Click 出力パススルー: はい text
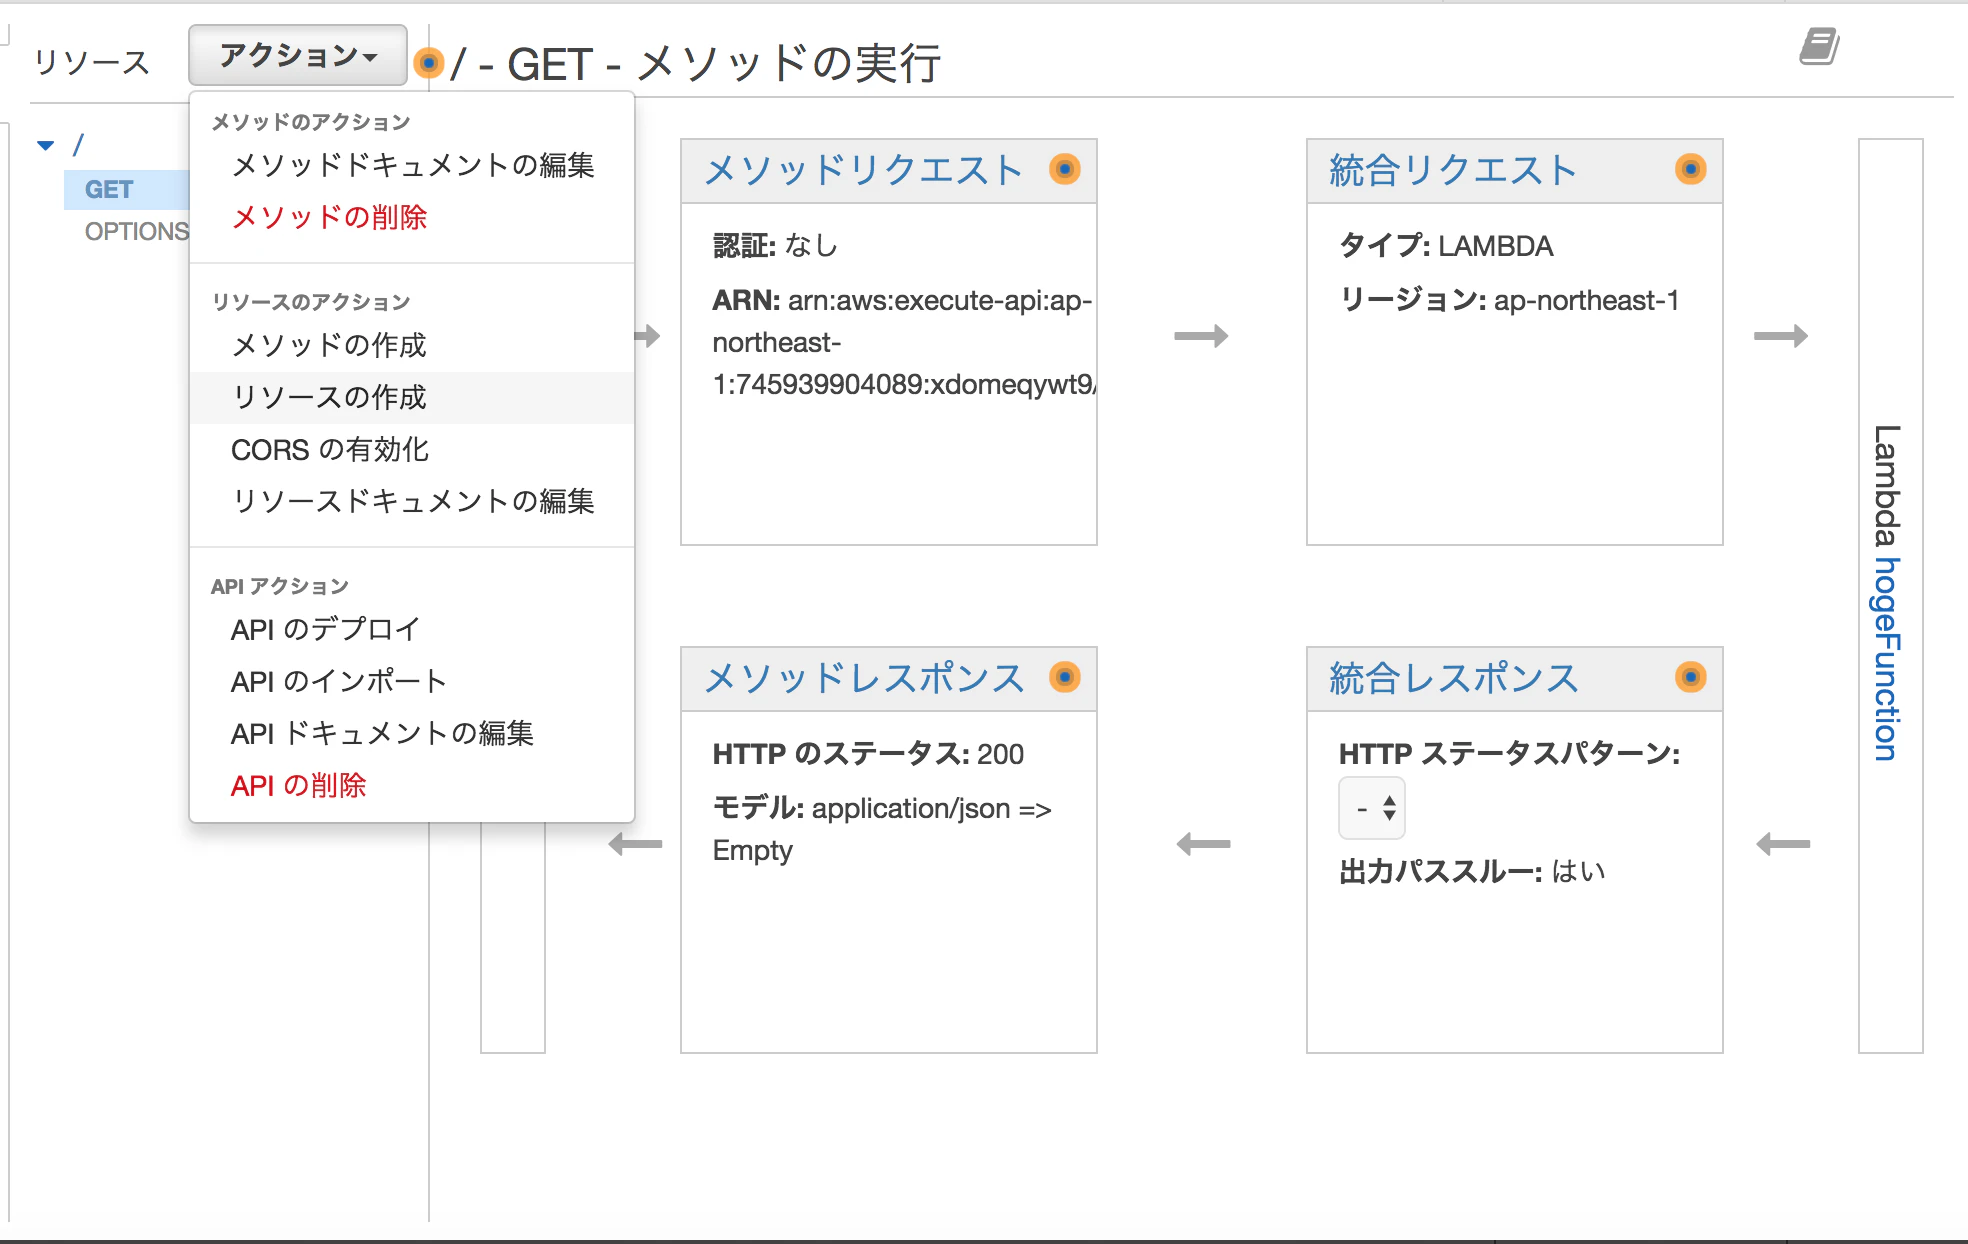 (1472, 871)
